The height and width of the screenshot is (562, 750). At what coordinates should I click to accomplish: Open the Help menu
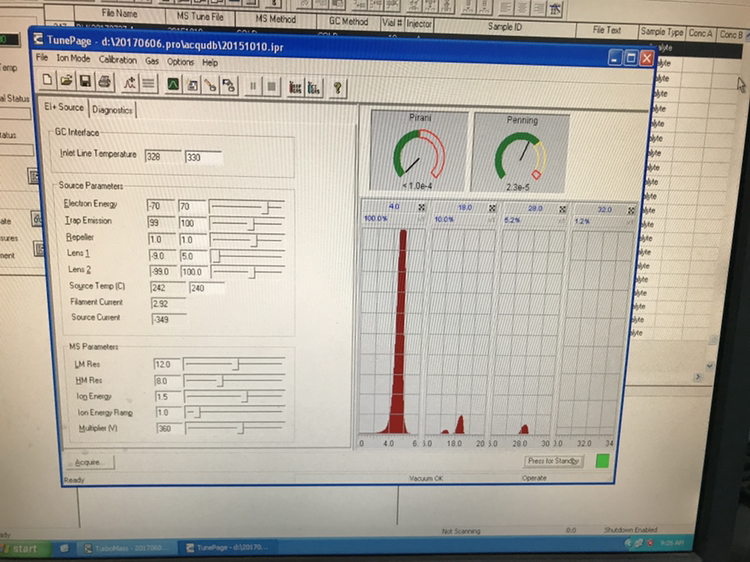tap(210, 63)
